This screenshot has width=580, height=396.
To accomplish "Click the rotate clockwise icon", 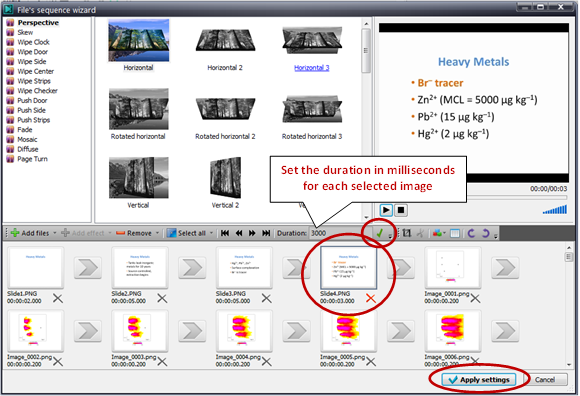I will coord(485,233).
